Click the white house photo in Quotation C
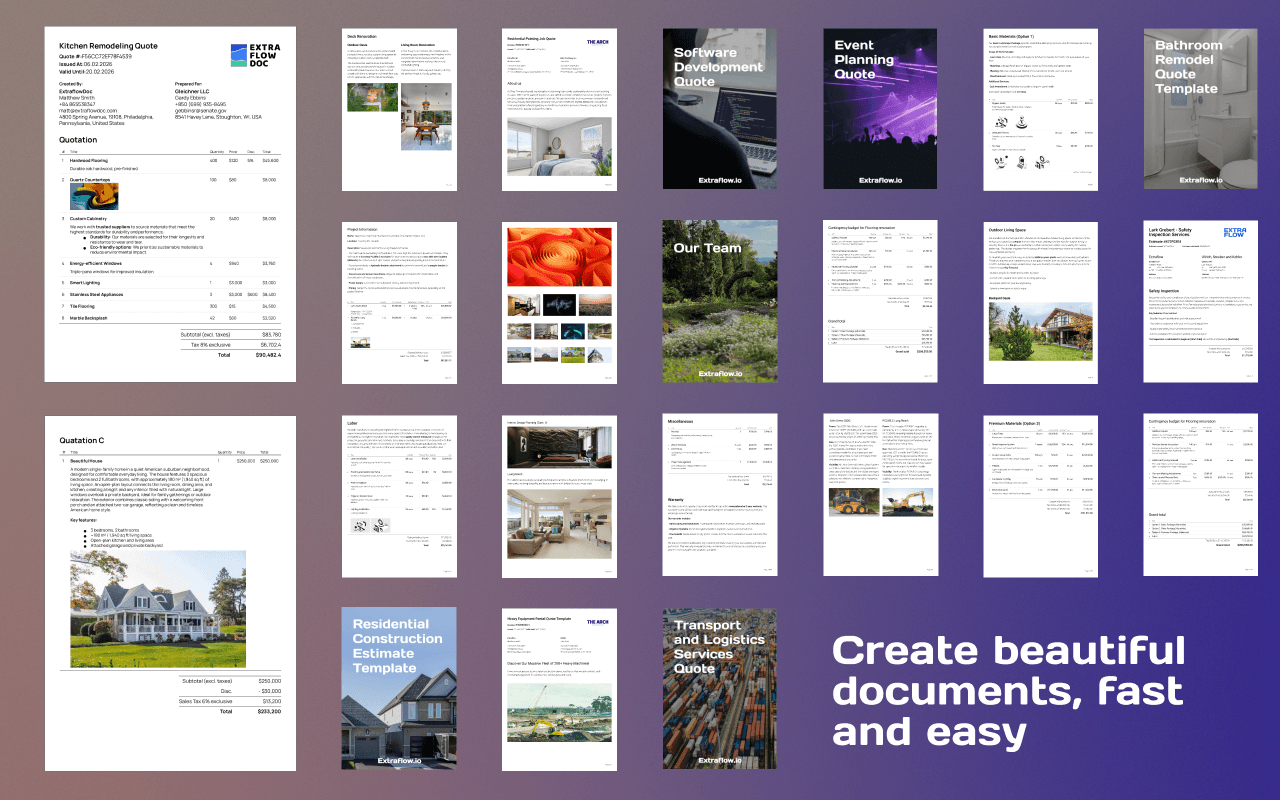This screenshot has height=800, width=1280. (x=158, y=609)
